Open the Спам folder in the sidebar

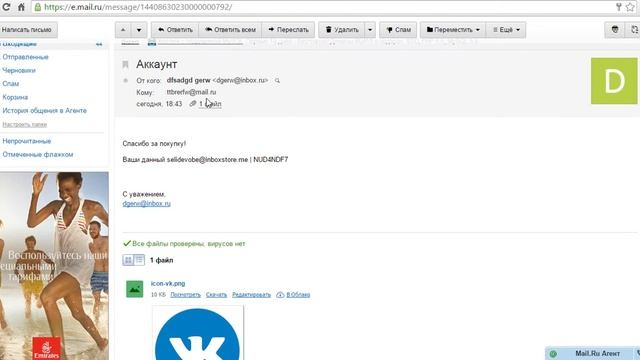point(11,84)
